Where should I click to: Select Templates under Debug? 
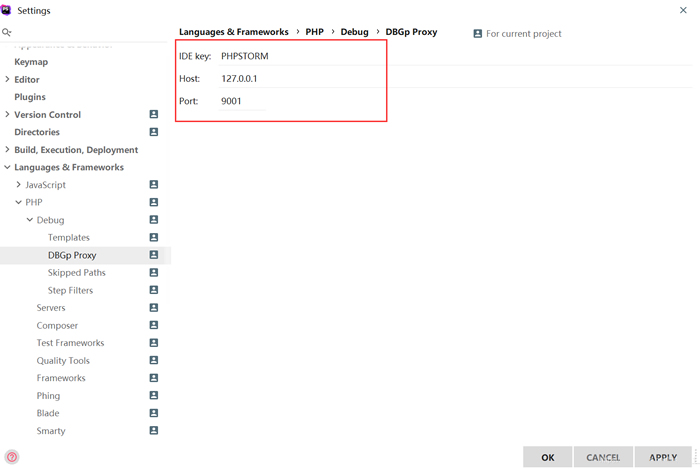[69, 237]
